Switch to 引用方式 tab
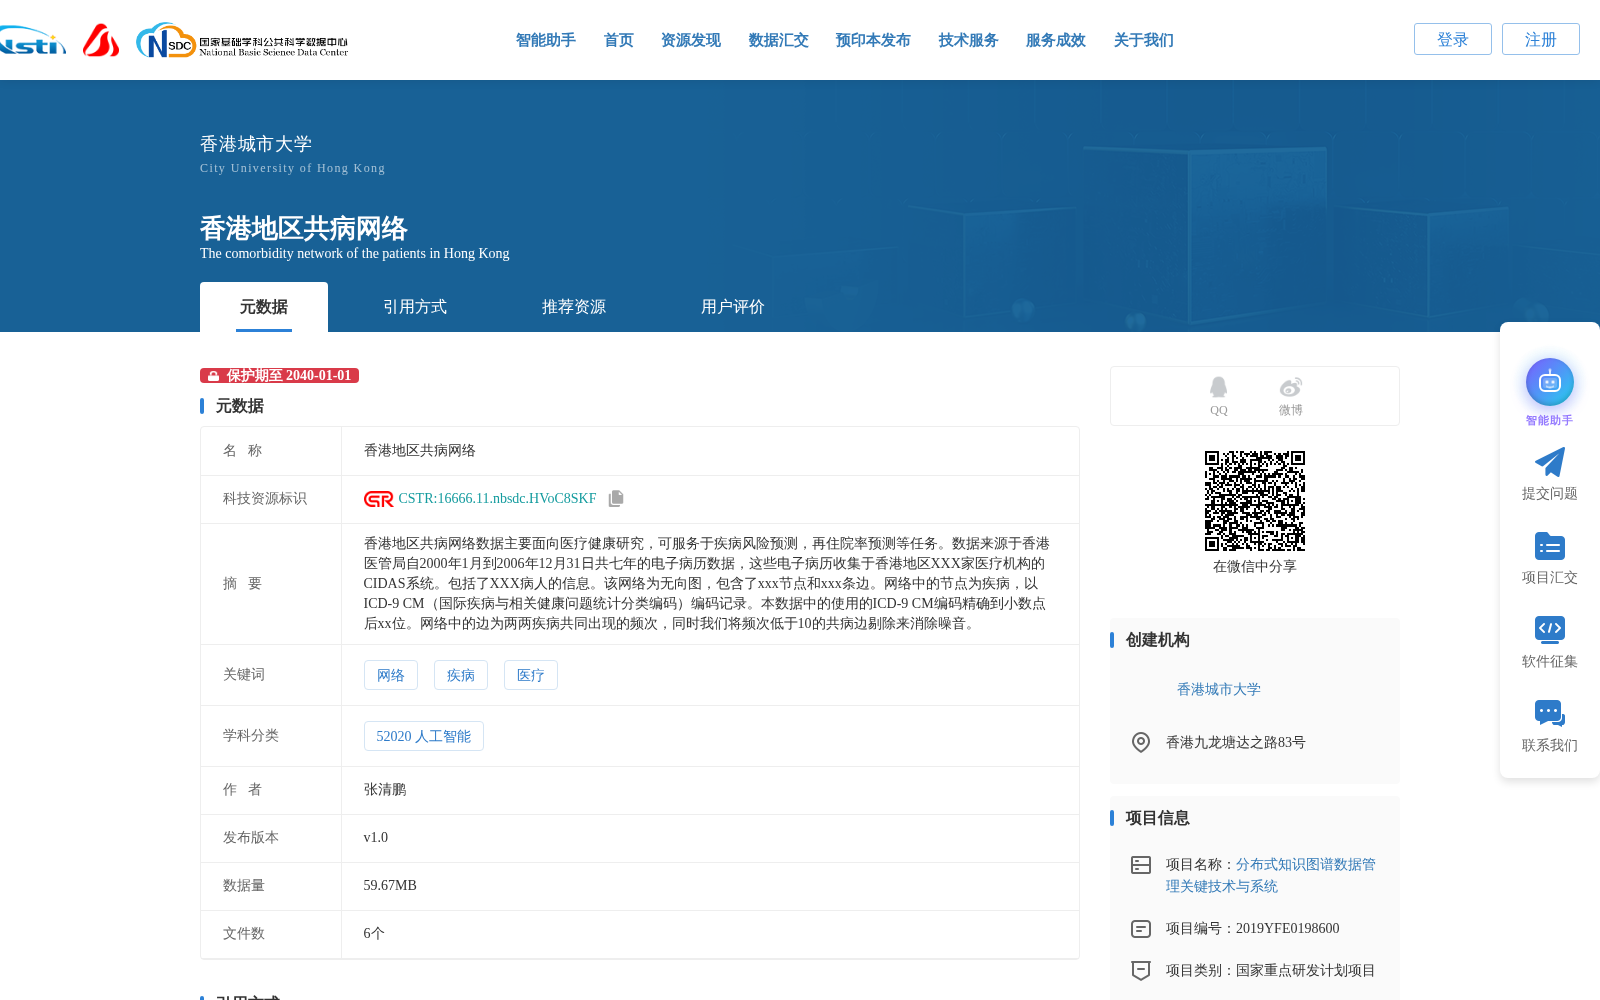Screen dimensions: 1600x1000 point(415,307)
